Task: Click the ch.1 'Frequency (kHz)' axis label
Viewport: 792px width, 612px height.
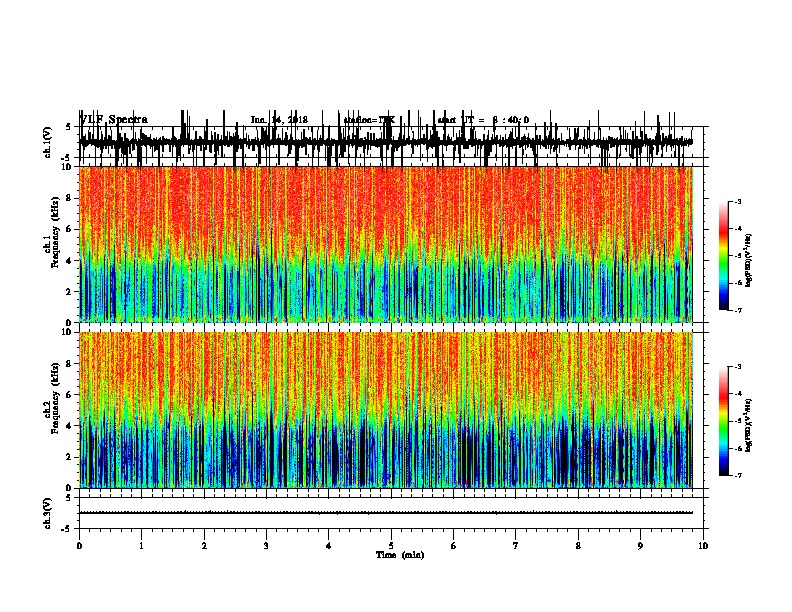Action: (x=55, y=233)
